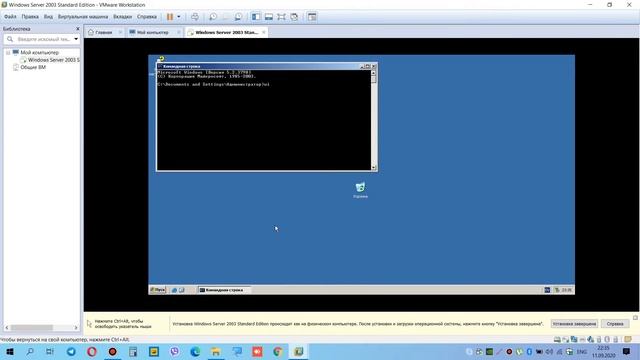
Task: Click the VMware hard disk status icon
Action: 557,339
